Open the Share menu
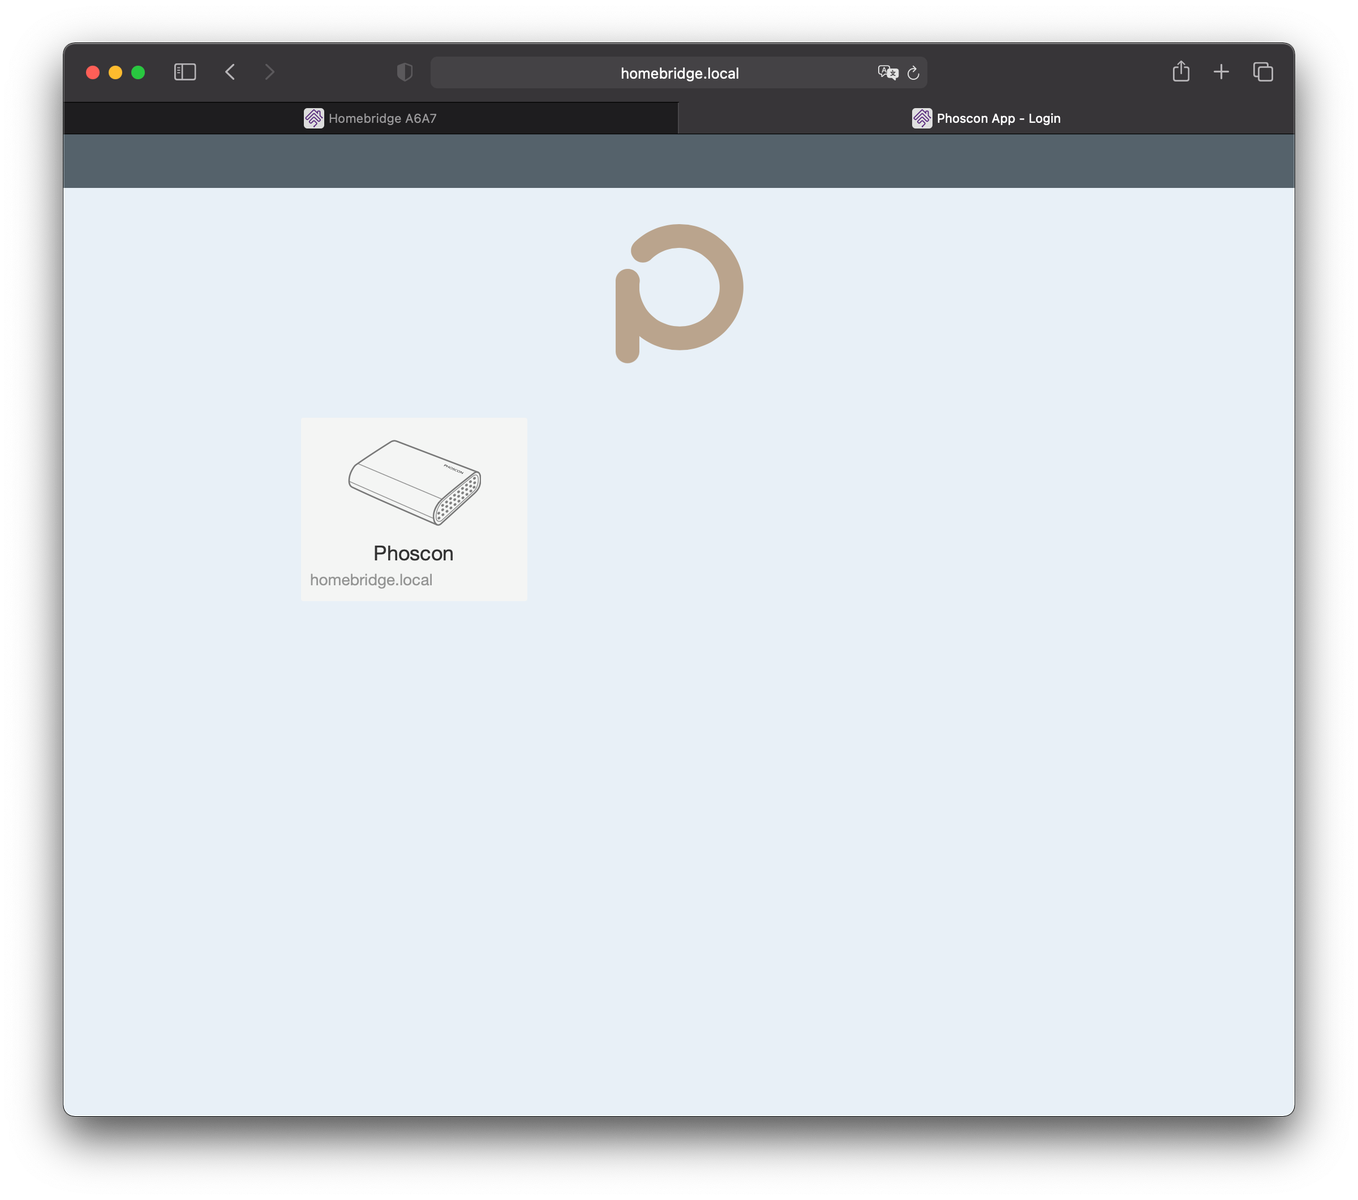 [x=1181, y=72]
